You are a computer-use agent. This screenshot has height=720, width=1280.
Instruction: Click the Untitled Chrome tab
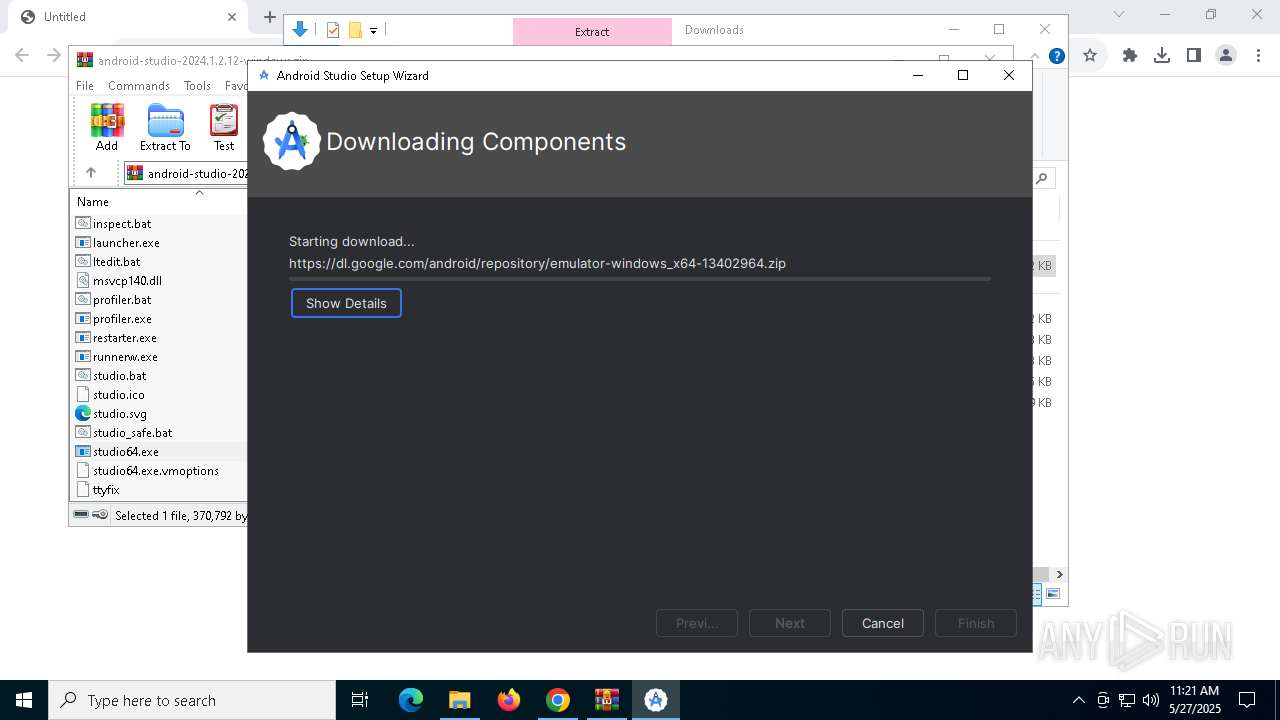128,17
